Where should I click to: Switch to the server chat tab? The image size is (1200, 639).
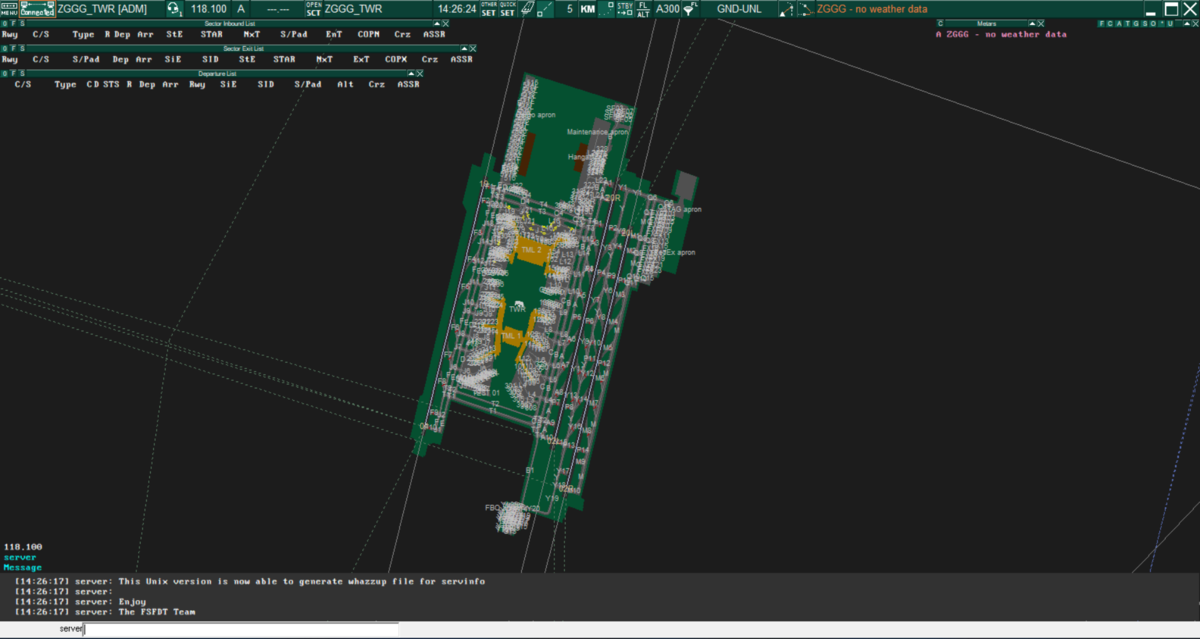click(x=20, y=557)
